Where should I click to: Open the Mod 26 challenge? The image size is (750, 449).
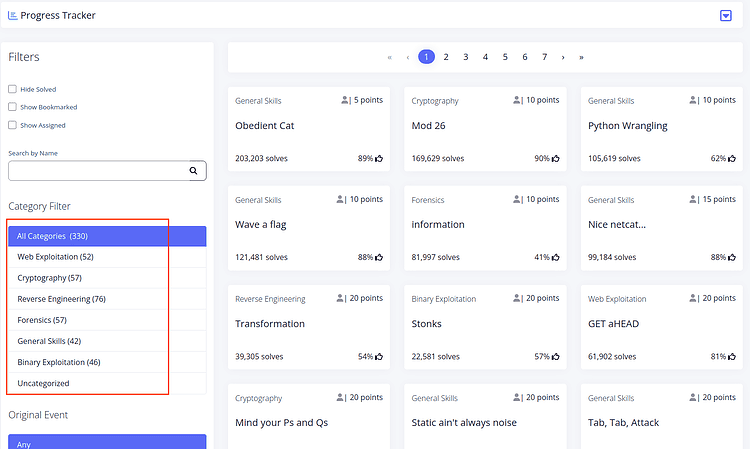click(485, 129)
